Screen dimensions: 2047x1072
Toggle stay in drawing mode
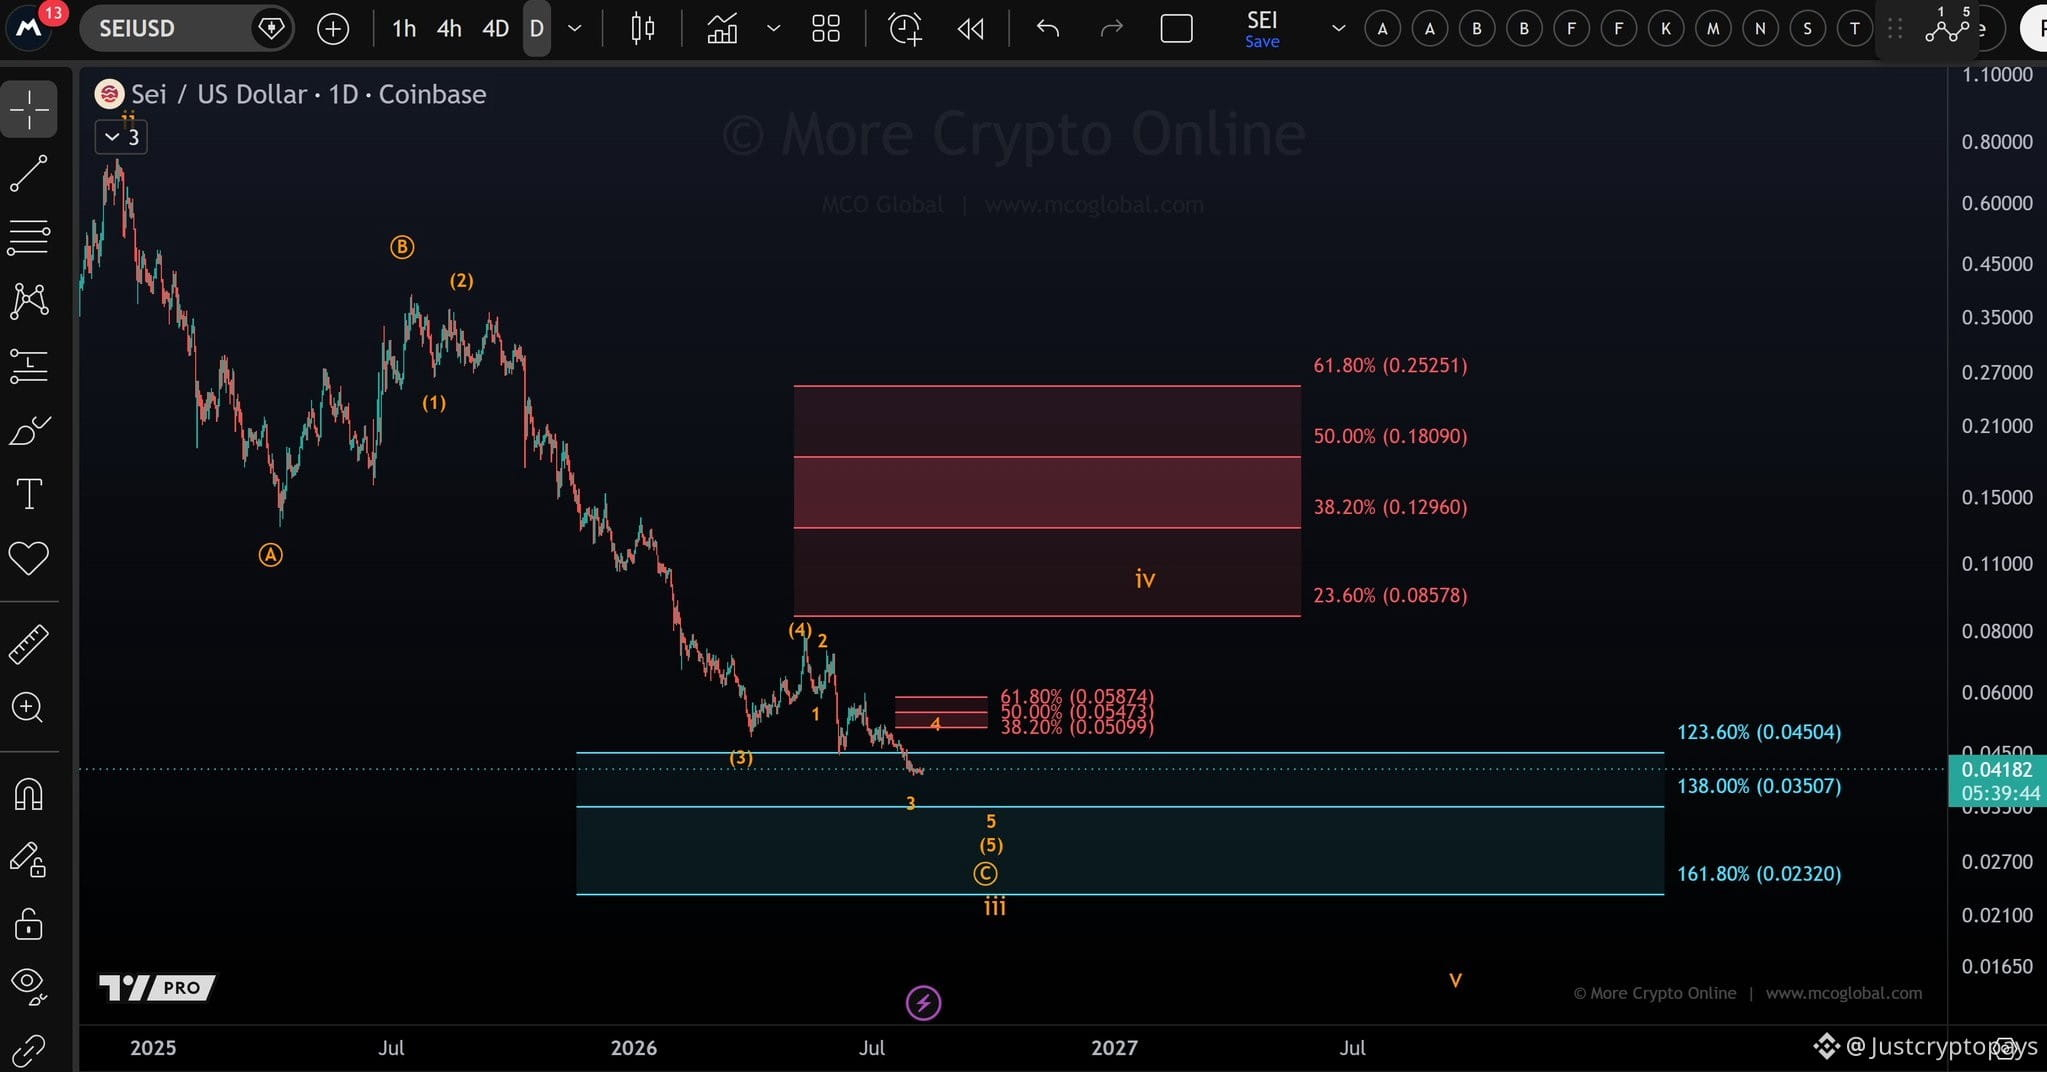click(x=29, y=860)
